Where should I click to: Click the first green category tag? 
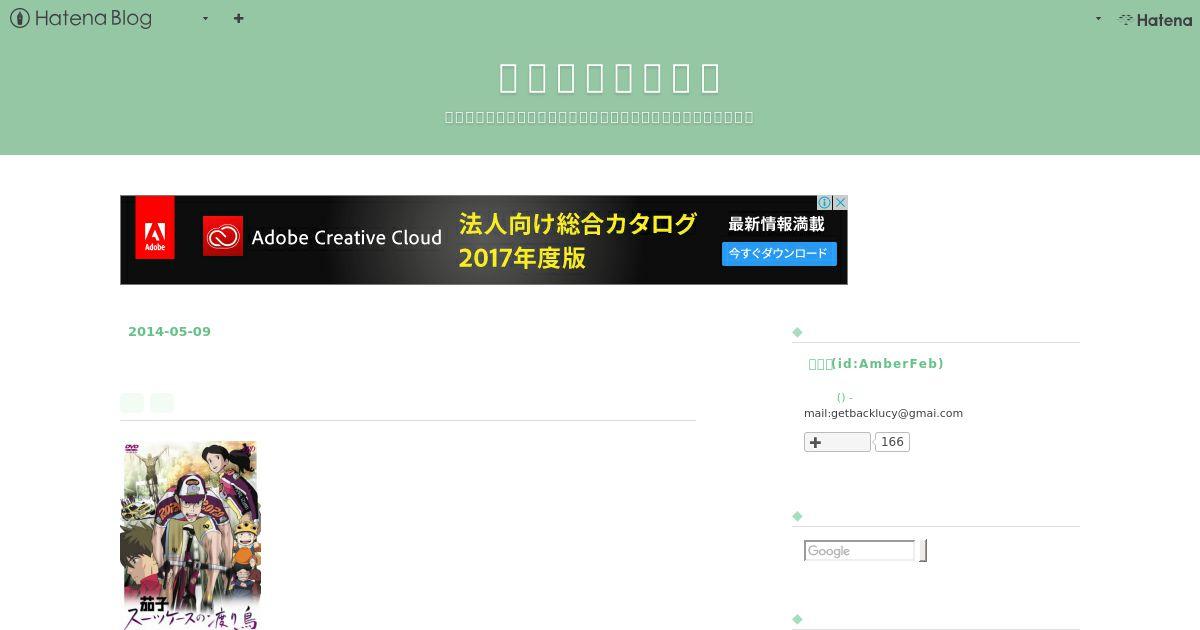click(132, 403)
